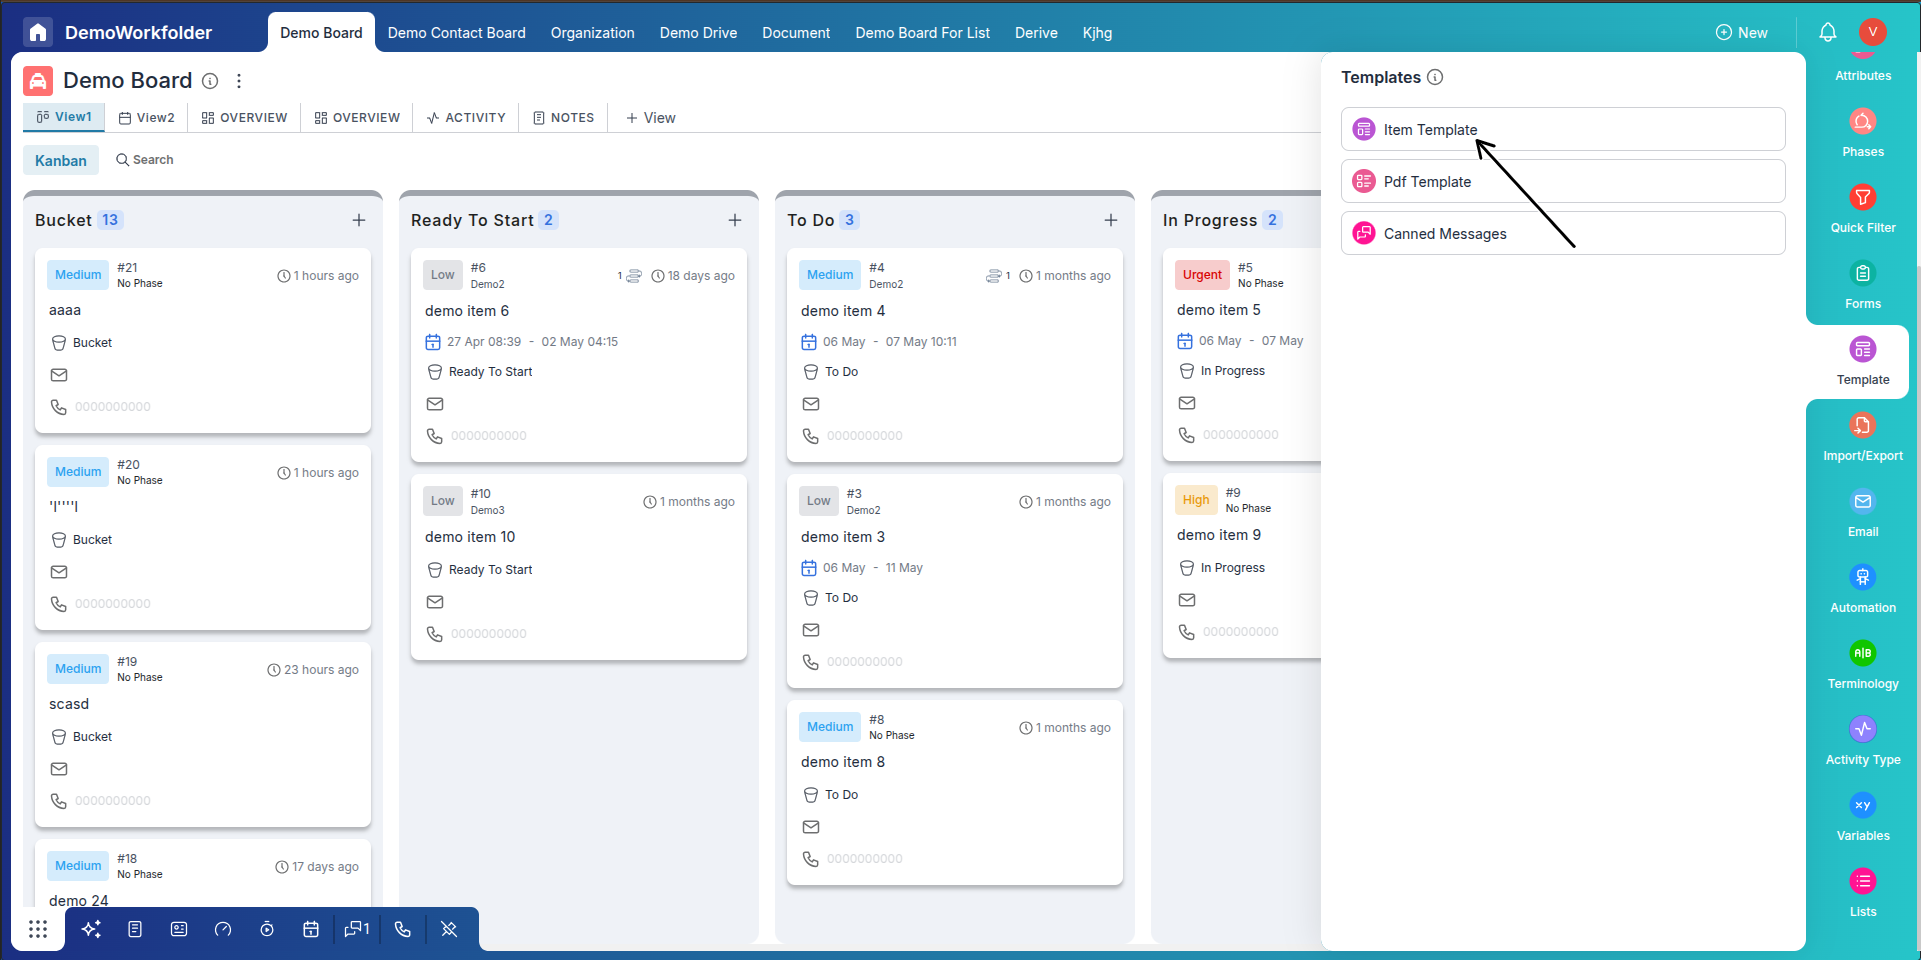This screenshot has height=960, width=1921.
Task: Open the demo item 10 card
Action: (579, 567)
